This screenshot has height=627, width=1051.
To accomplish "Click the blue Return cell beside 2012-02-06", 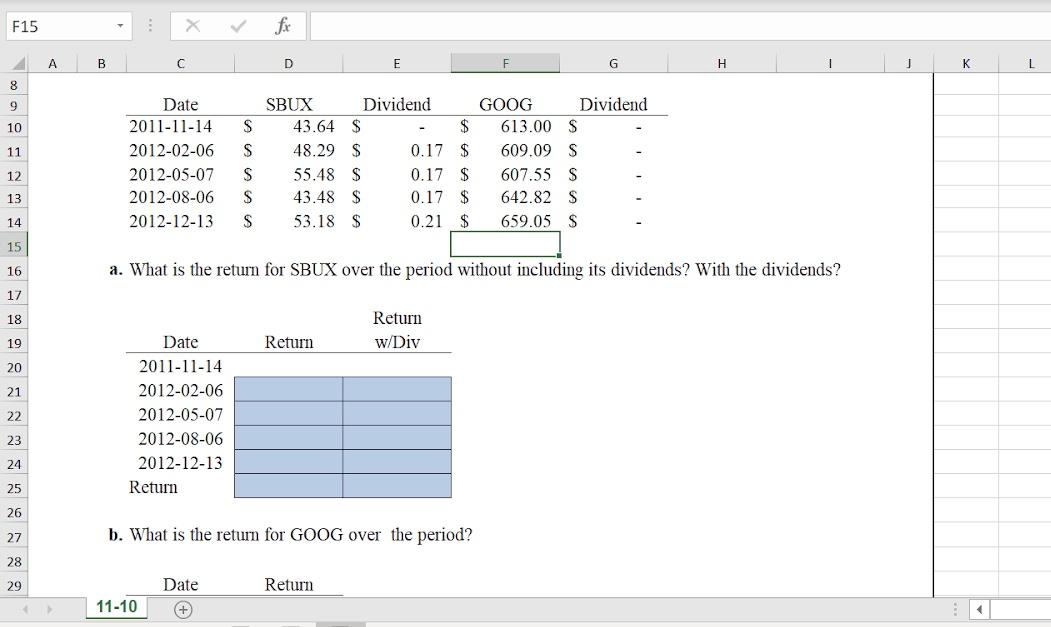I will [288, 390].
